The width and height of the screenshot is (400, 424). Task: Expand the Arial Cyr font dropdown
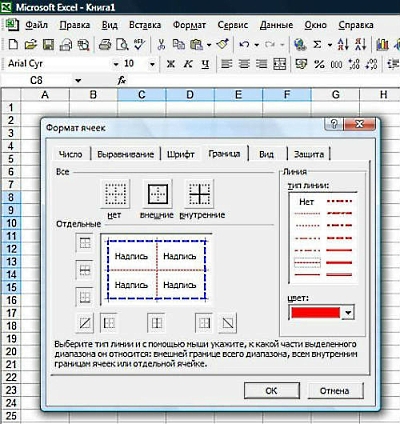click(x=116, y=64)
